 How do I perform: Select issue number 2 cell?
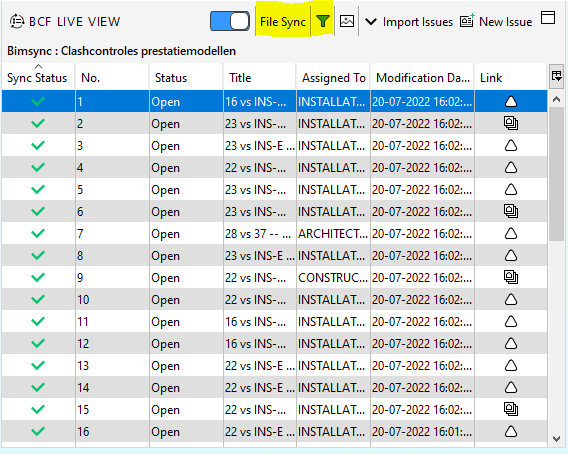112,124
